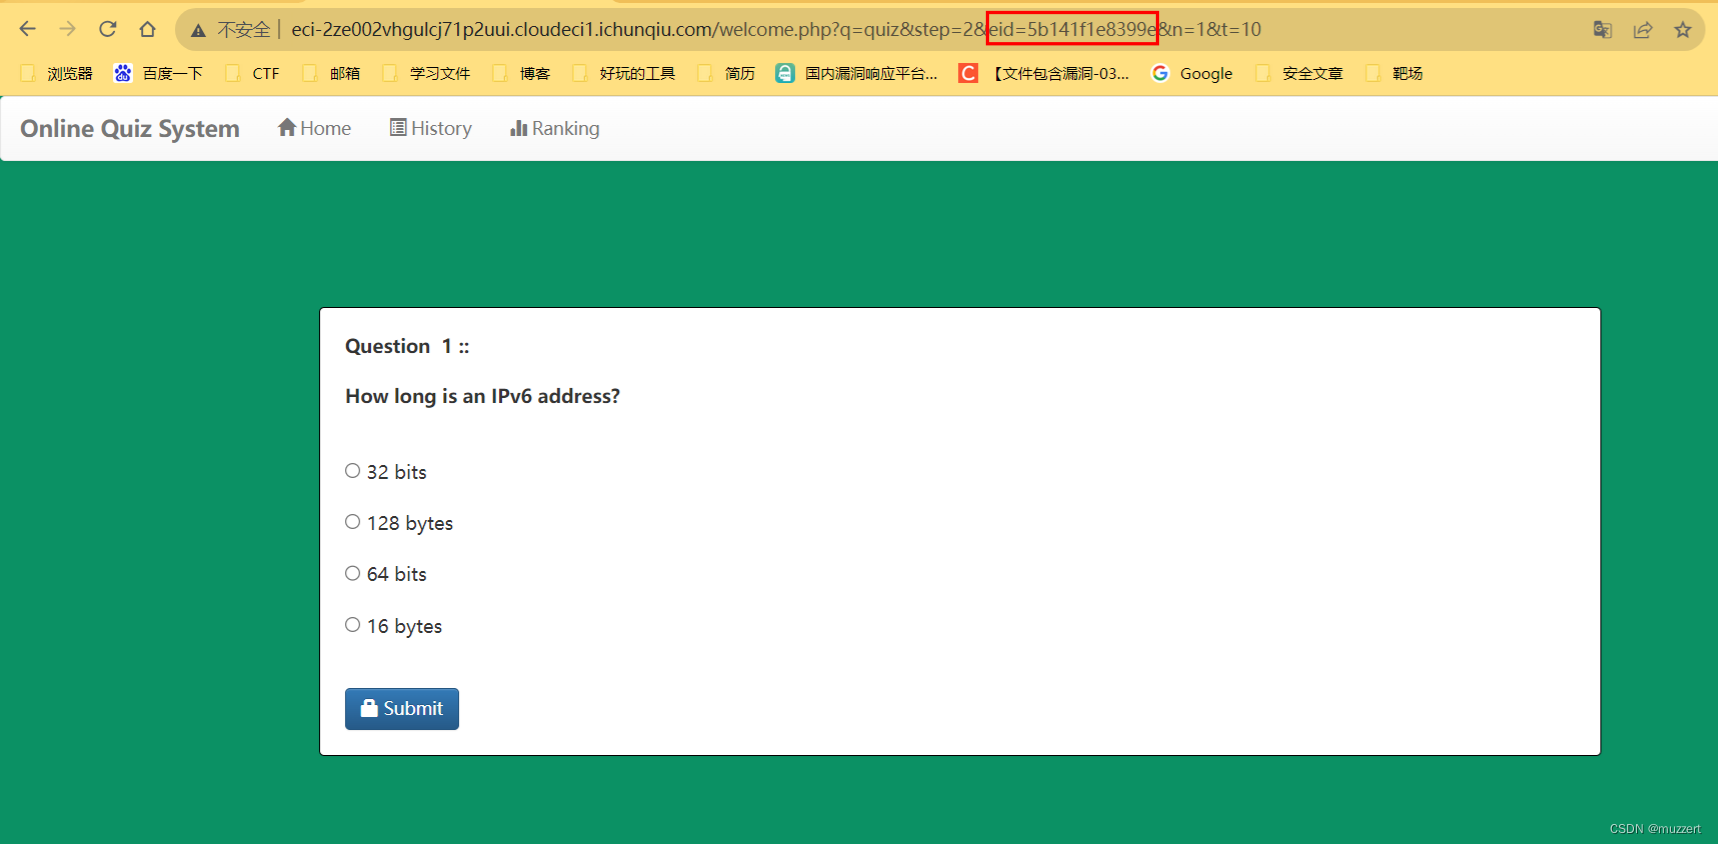Open the 浏览器 bookmark folder
Viewport: 1718px width, 844px height.
(x=57, y=73)
